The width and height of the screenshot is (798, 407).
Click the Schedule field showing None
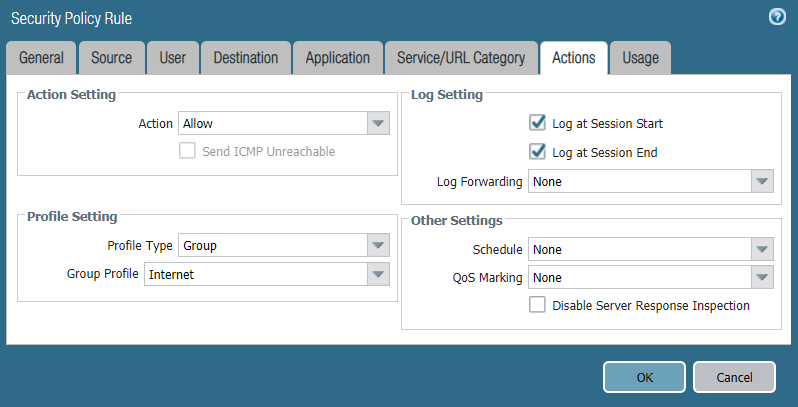640,249
